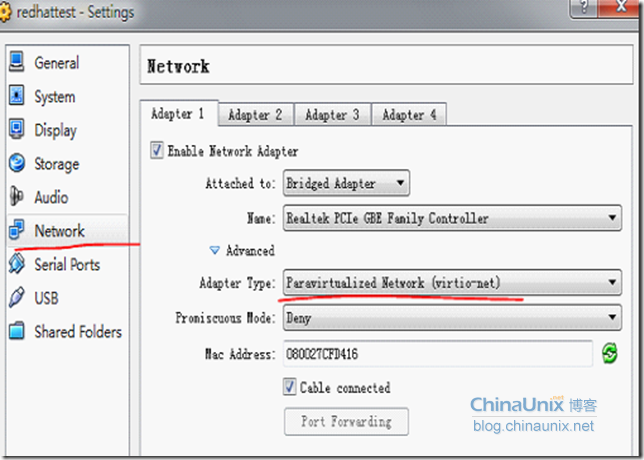This screenshot has height=460, width=644.
Task: Open the Display monitor icon
Action: (x=16, y=129)
